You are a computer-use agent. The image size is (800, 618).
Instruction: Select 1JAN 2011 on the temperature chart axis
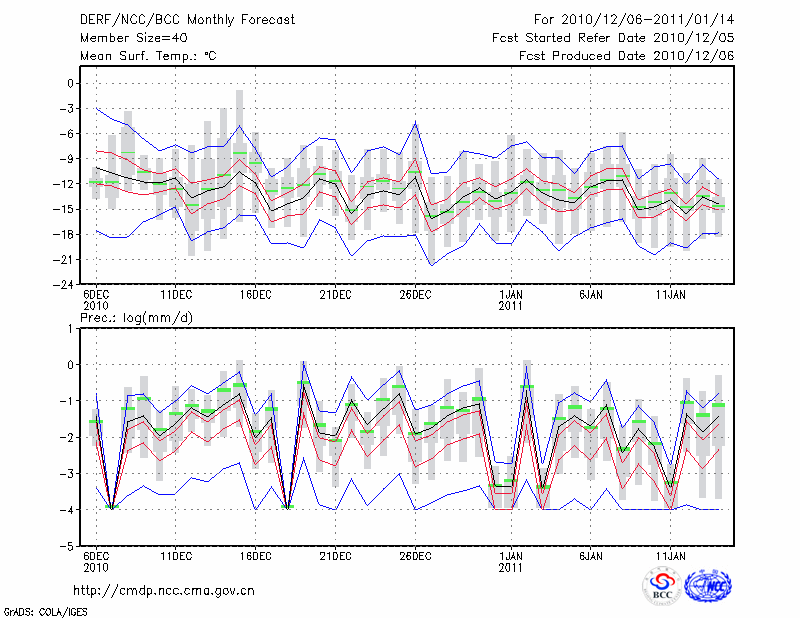tap(511, 300)
